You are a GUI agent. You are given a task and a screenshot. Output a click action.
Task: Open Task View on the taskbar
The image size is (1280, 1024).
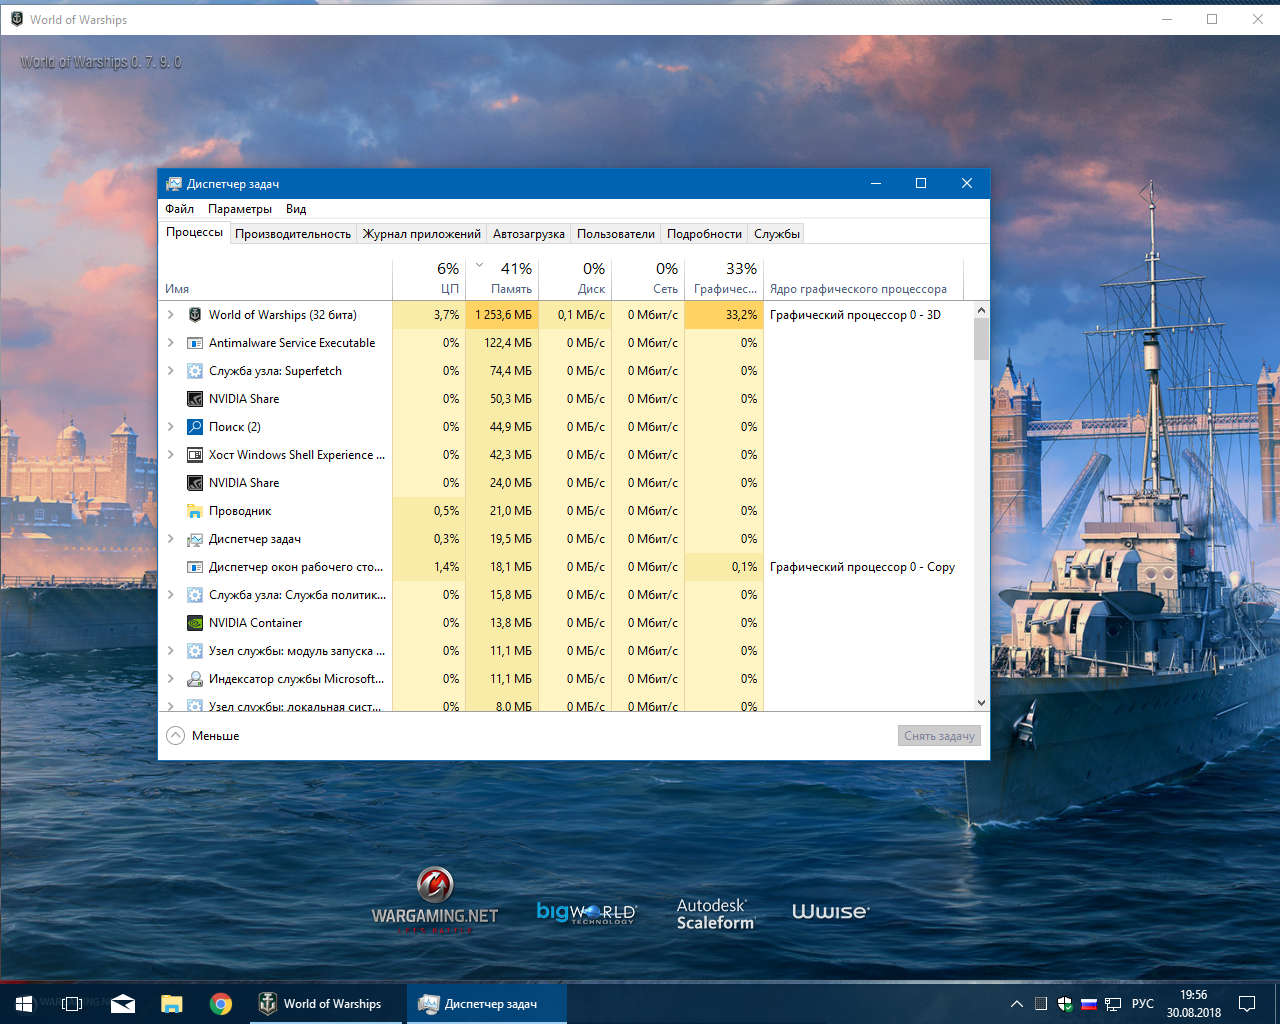tap(72, 1004)
